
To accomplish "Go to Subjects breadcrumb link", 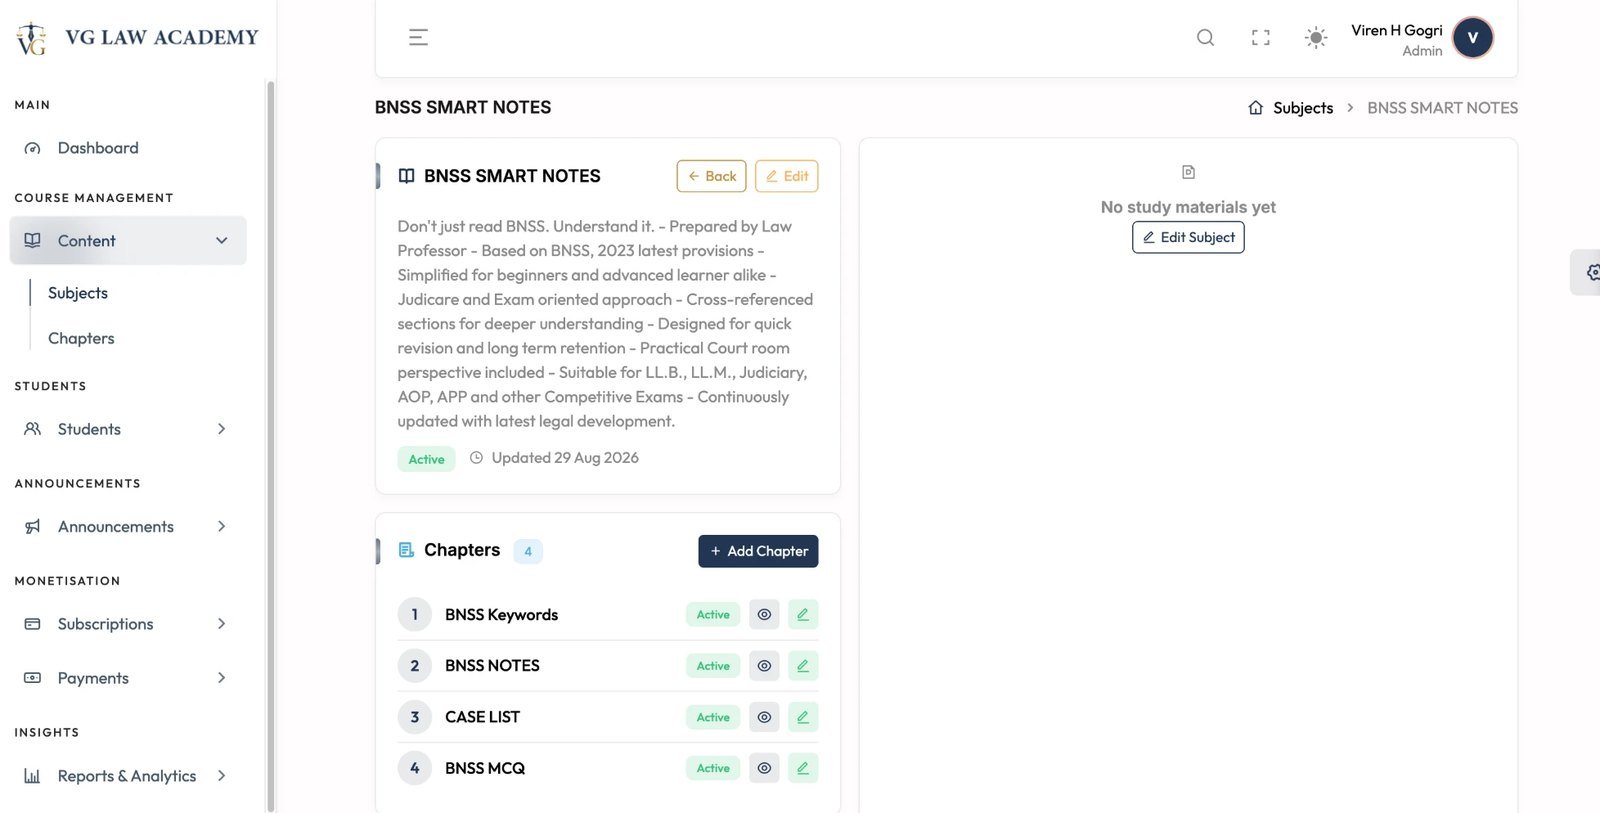I will [1303, 108].
